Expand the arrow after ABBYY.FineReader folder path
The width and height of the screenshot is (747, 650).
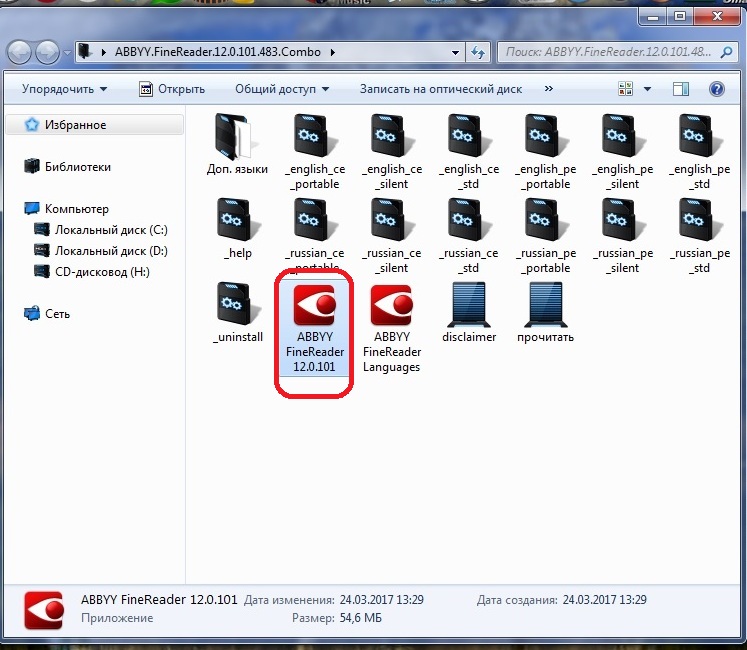[x=333, y=52]
